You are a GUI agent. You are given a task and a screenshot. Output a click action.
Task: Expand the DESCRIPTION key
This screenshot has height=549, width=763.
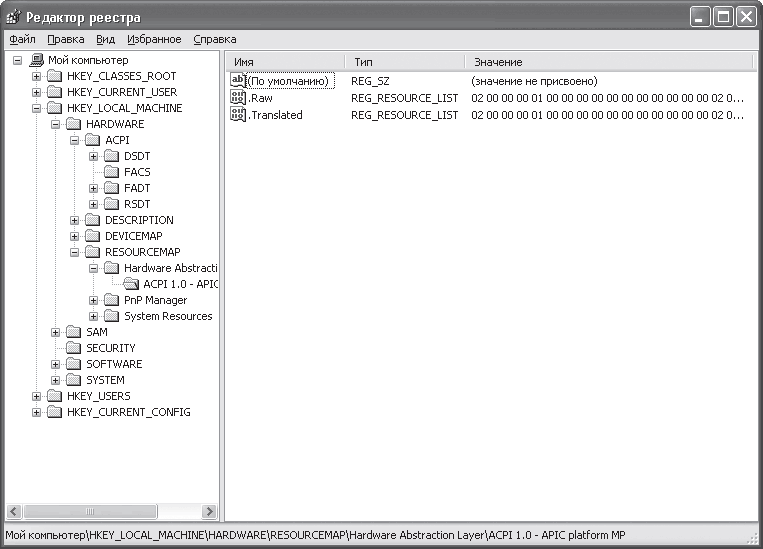pos(74,220)
